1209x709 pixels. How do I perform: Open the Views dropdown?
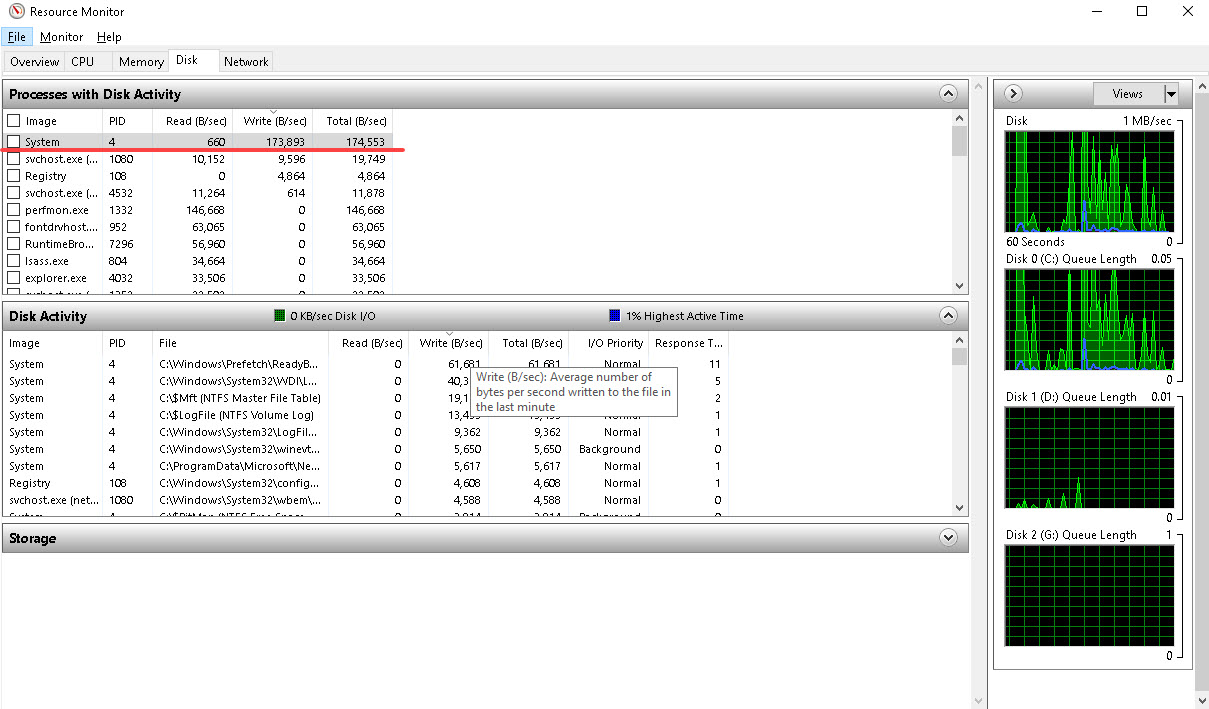click(1171, 93)
